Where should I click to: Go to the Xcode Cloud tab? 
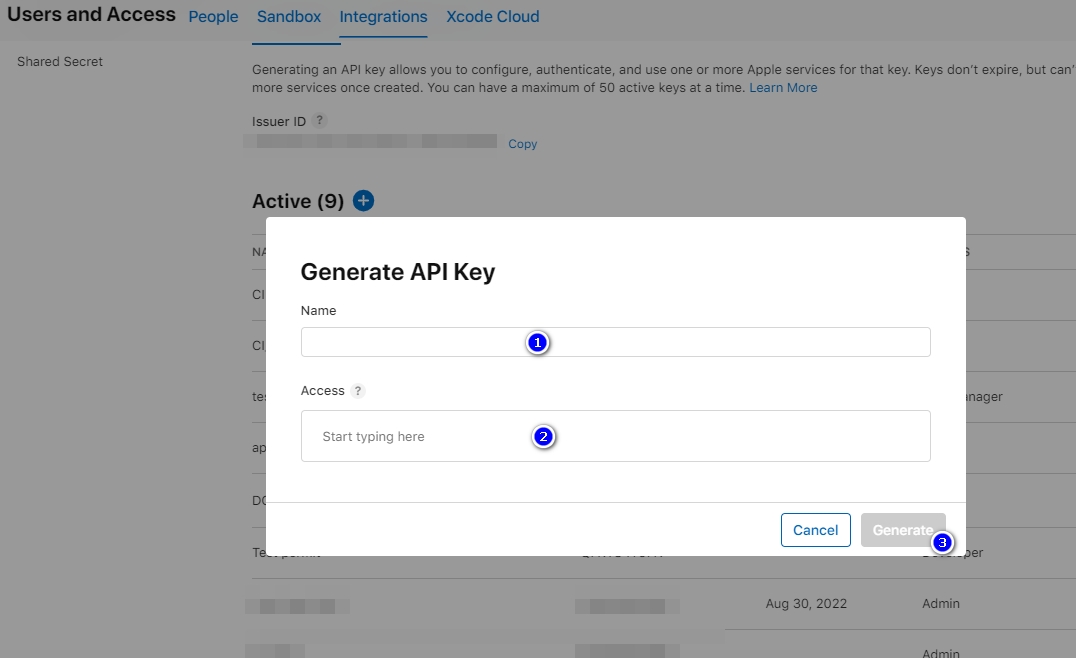tap(492, 17)
